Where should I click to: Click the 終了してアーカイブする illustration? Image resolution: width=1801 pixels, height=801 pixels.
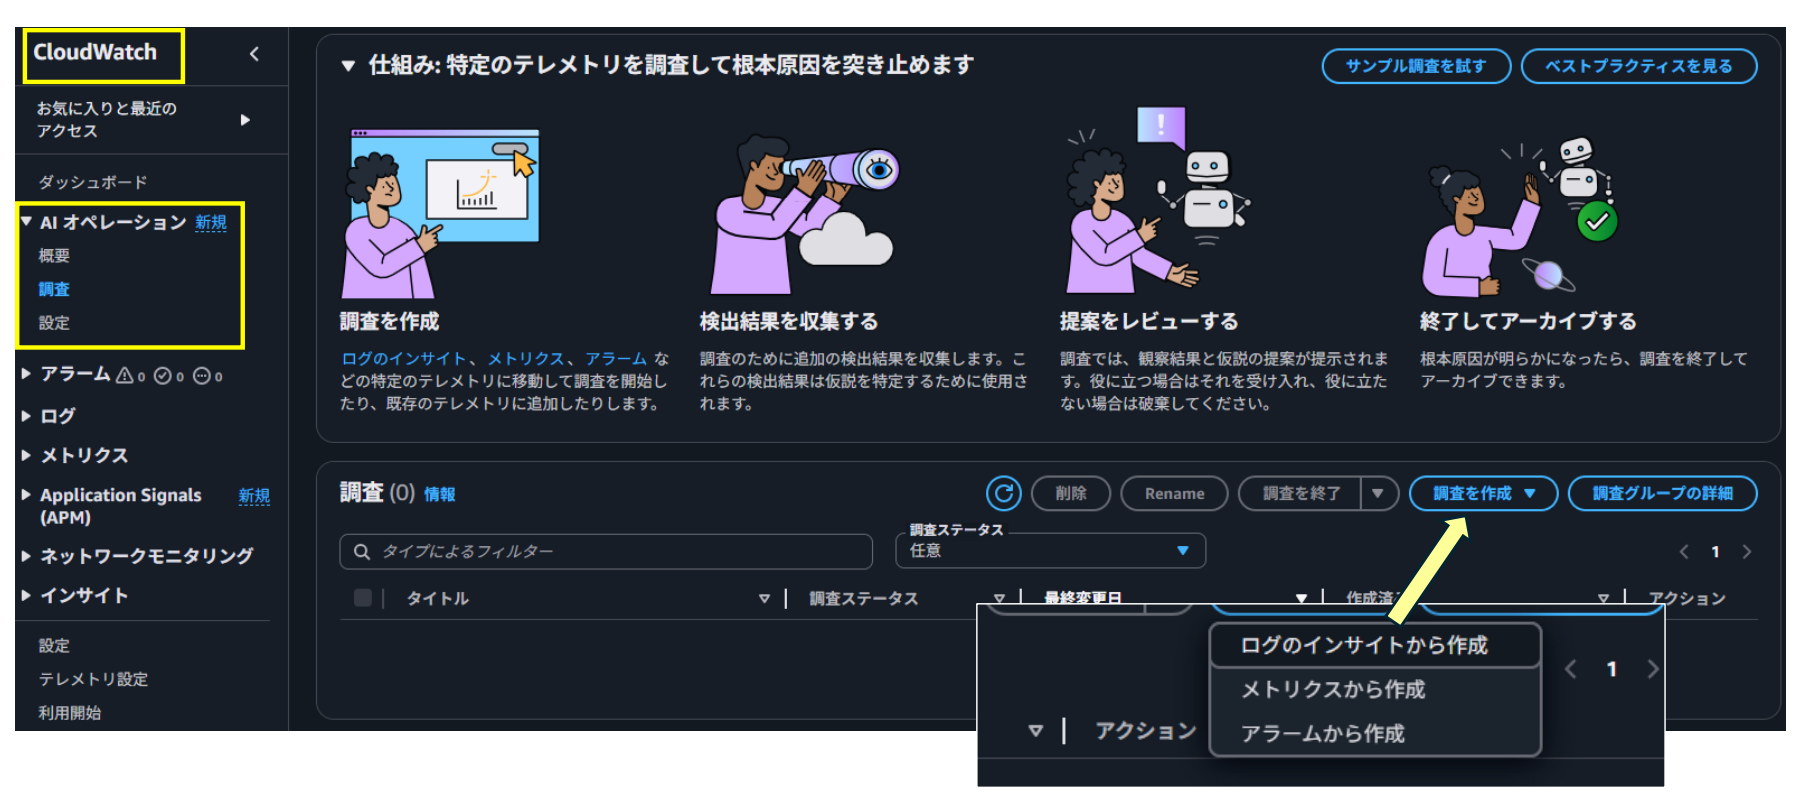click(x=1520, y=217)
